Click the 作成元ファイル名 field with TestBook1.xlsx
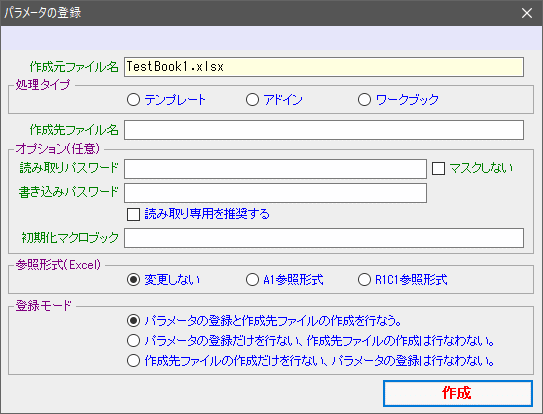Image resolution: width=543 pixels, height=414 pixels. 324,67
